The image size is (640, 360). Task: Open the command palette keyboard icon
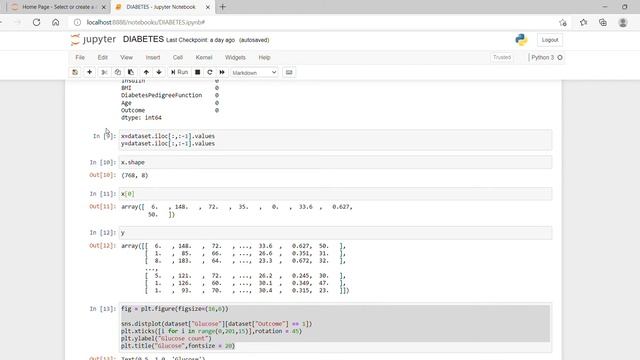pyautogui.click(x=289, y=72)
